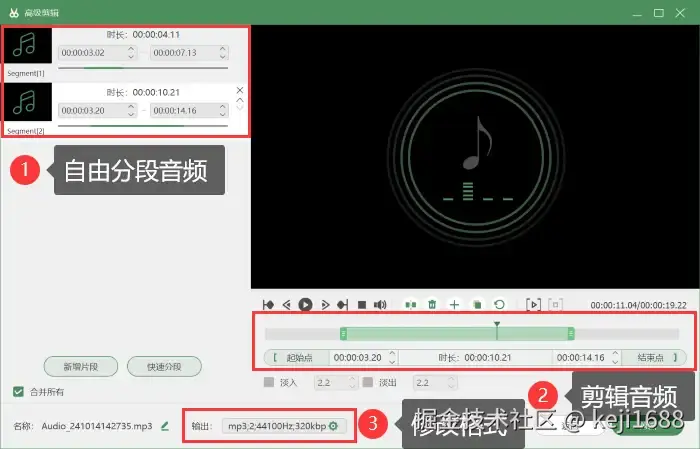The image size is (700, 449).
Task: Jump playback to the beginning
Action: click(268, 305)
